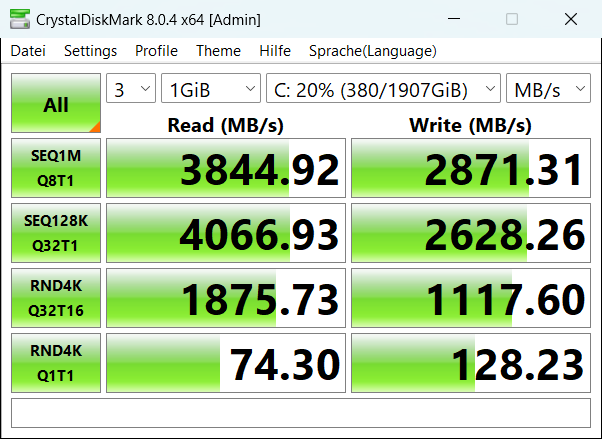The height and width of the screenshot is (439, 602).
Task: Open the Theme menu
Action: tap(218, 51)
